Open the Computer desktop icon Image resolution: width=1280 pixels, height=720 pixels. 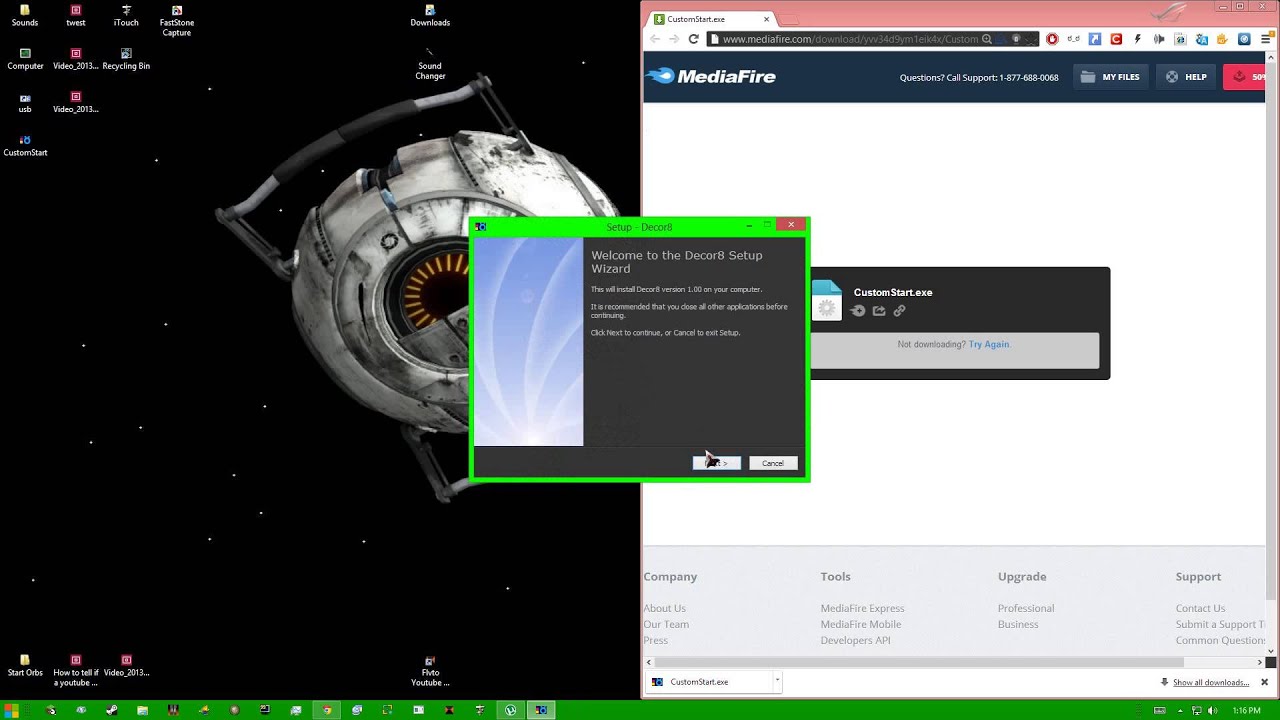click(x=25, y=59)
